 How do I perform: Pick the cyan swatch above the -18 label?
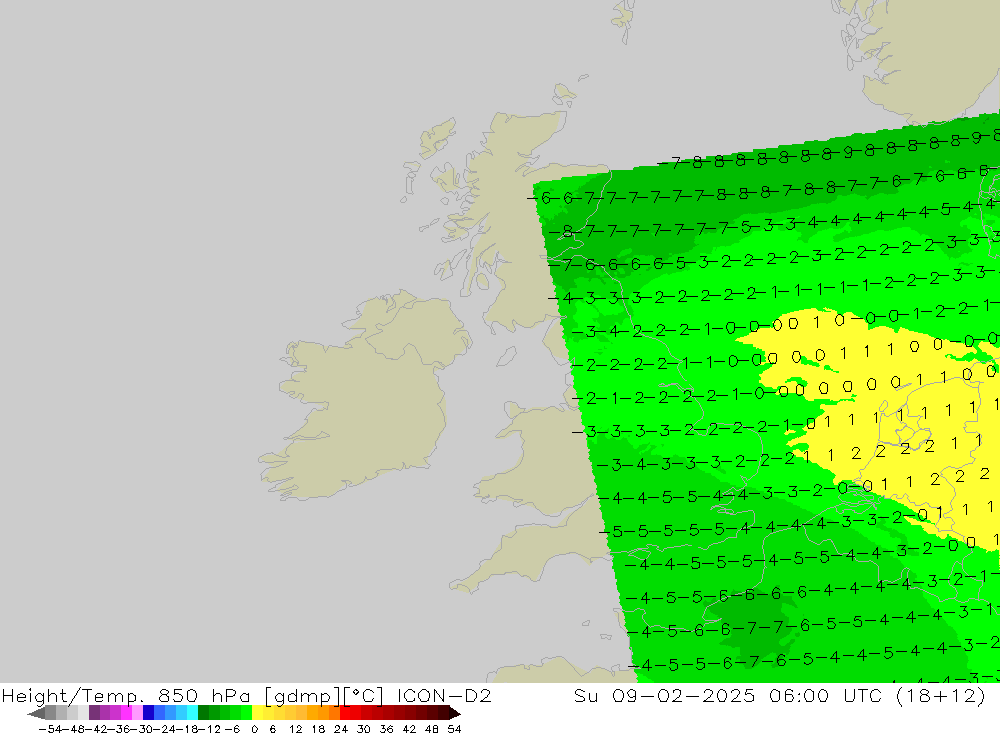point(192,713)
